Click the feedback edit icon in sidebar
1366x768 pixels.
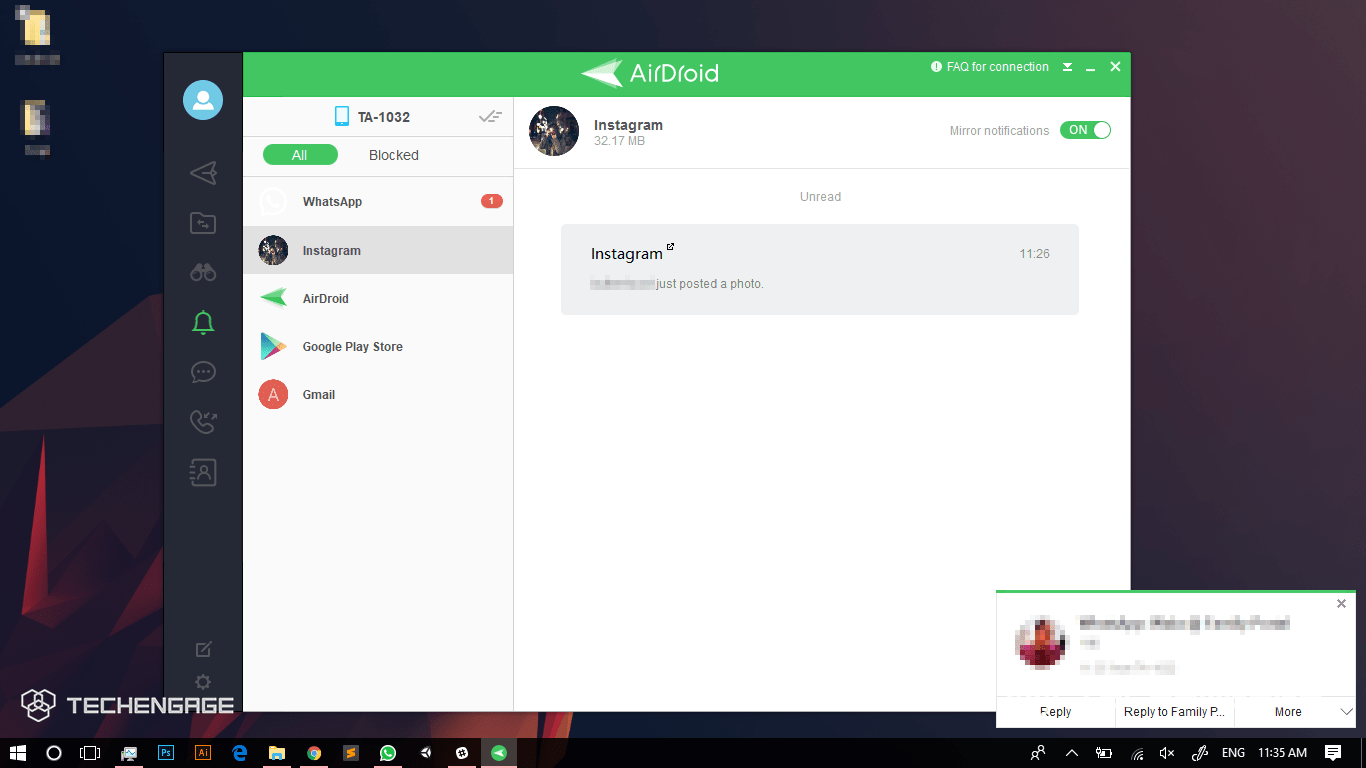click(203, 649)
